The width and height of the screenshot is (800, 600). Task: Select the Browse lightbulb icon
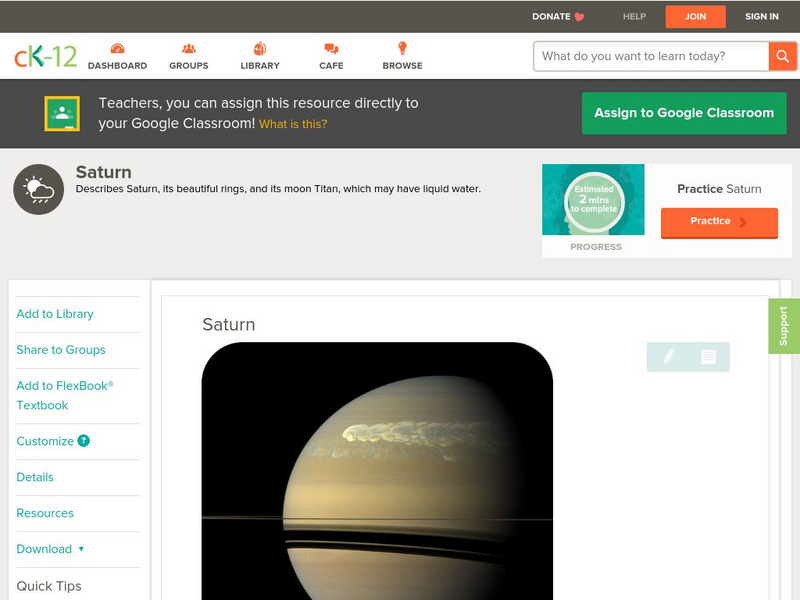tap(402, 48)
